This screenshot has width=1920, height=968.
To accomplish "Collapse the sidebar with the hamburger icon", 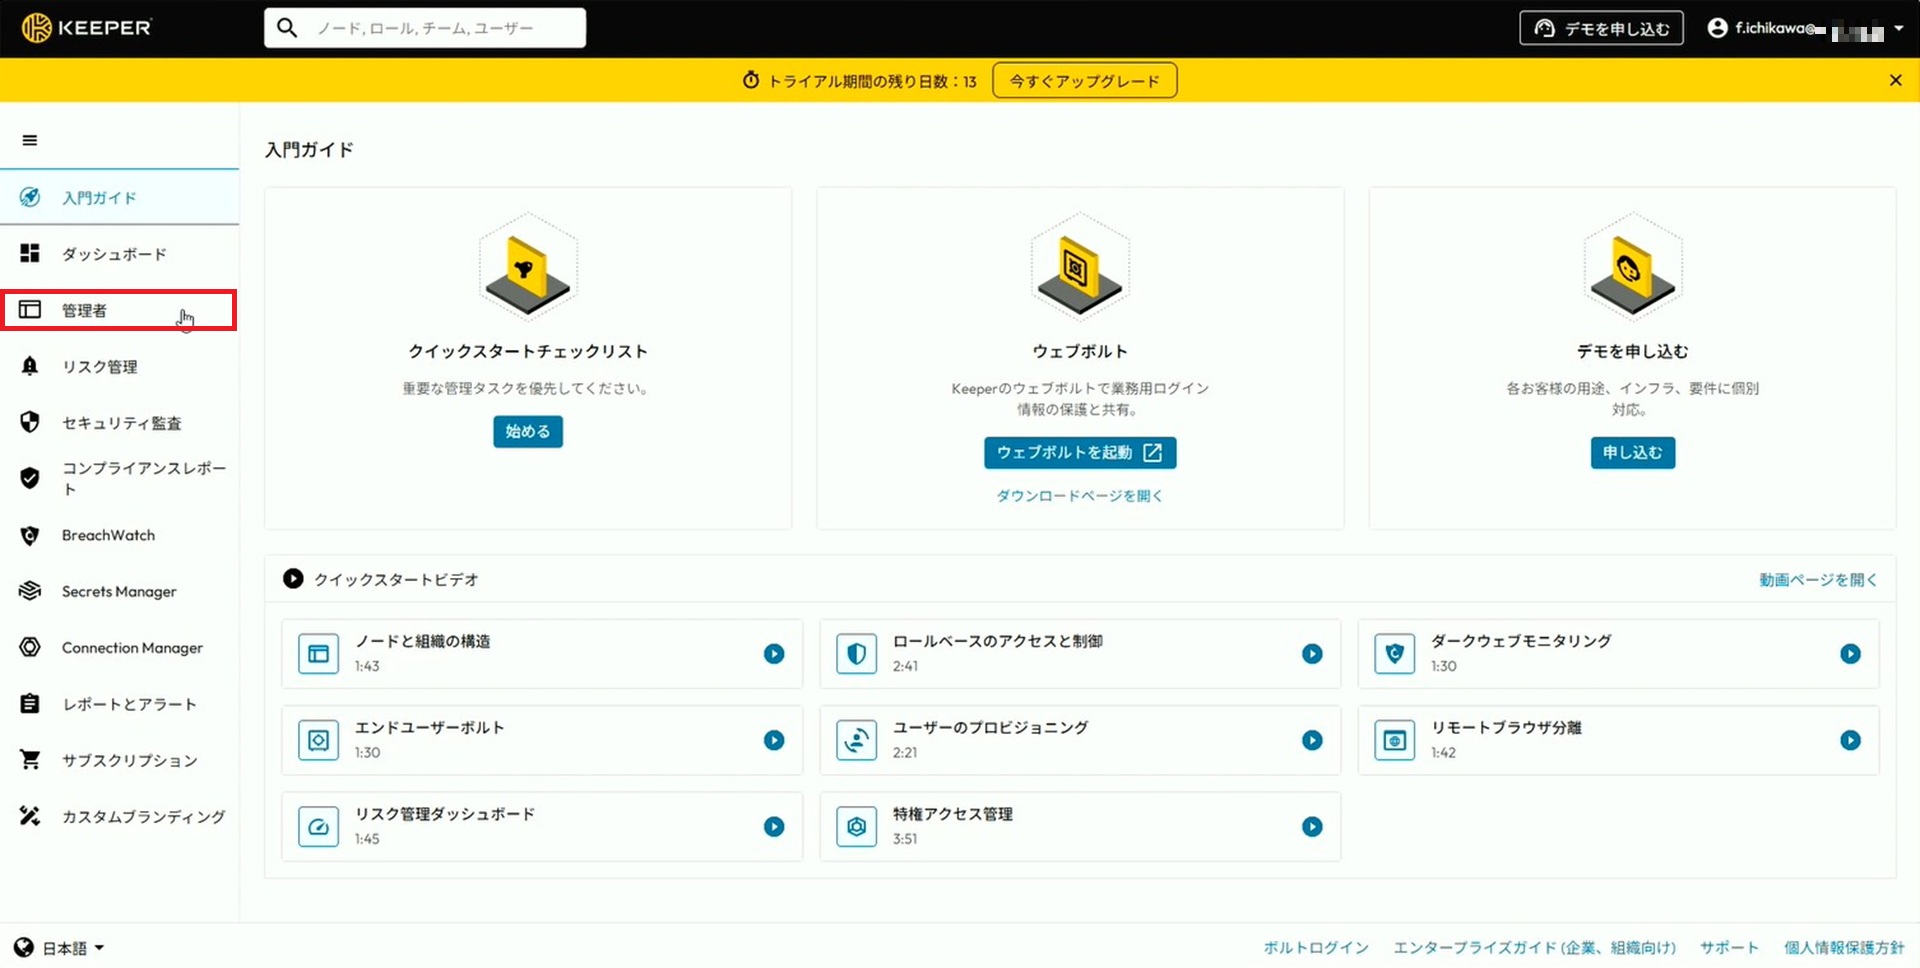I will pos(30,139).
